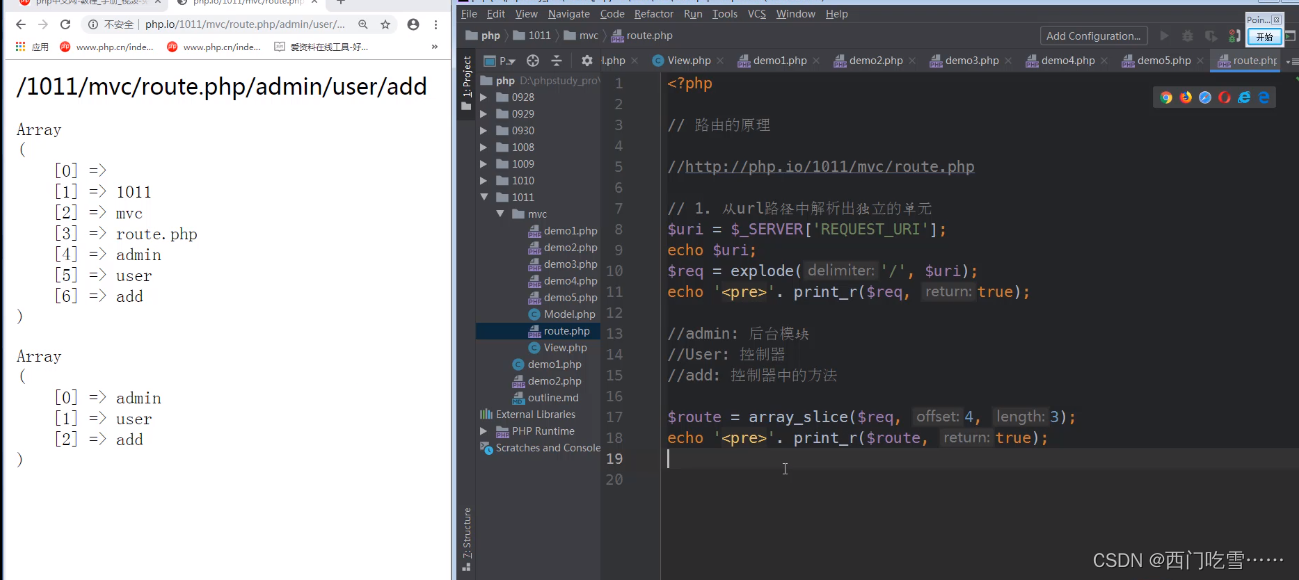Screen dimensions: 1299x580
Task: Click the Debug bug icon in the toolbar
Action: coord(1187,36)
